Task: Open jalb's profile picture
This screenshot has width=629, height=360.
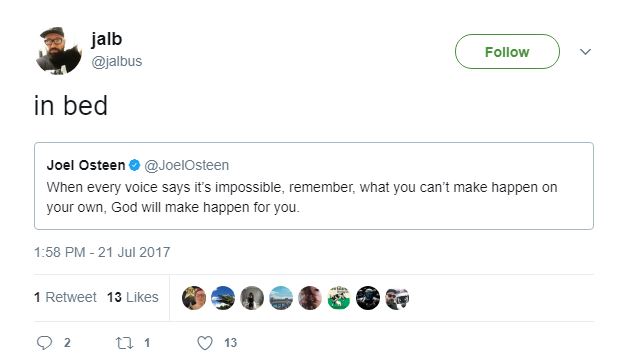Action: pyautogui.click(x=58, y=51)
